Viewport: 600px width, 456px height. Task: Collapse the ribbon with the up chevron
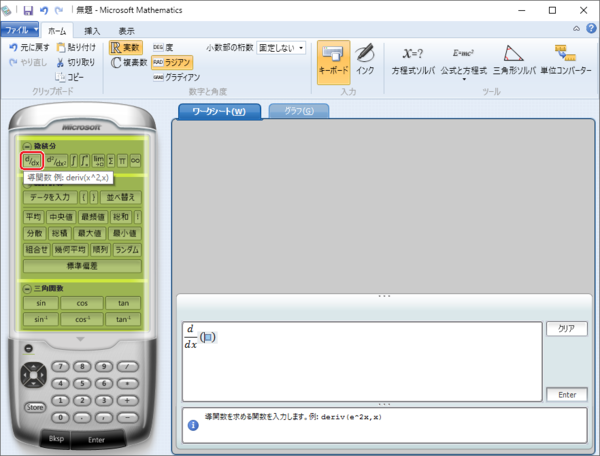pyautogui.click(x=576, y=29)
